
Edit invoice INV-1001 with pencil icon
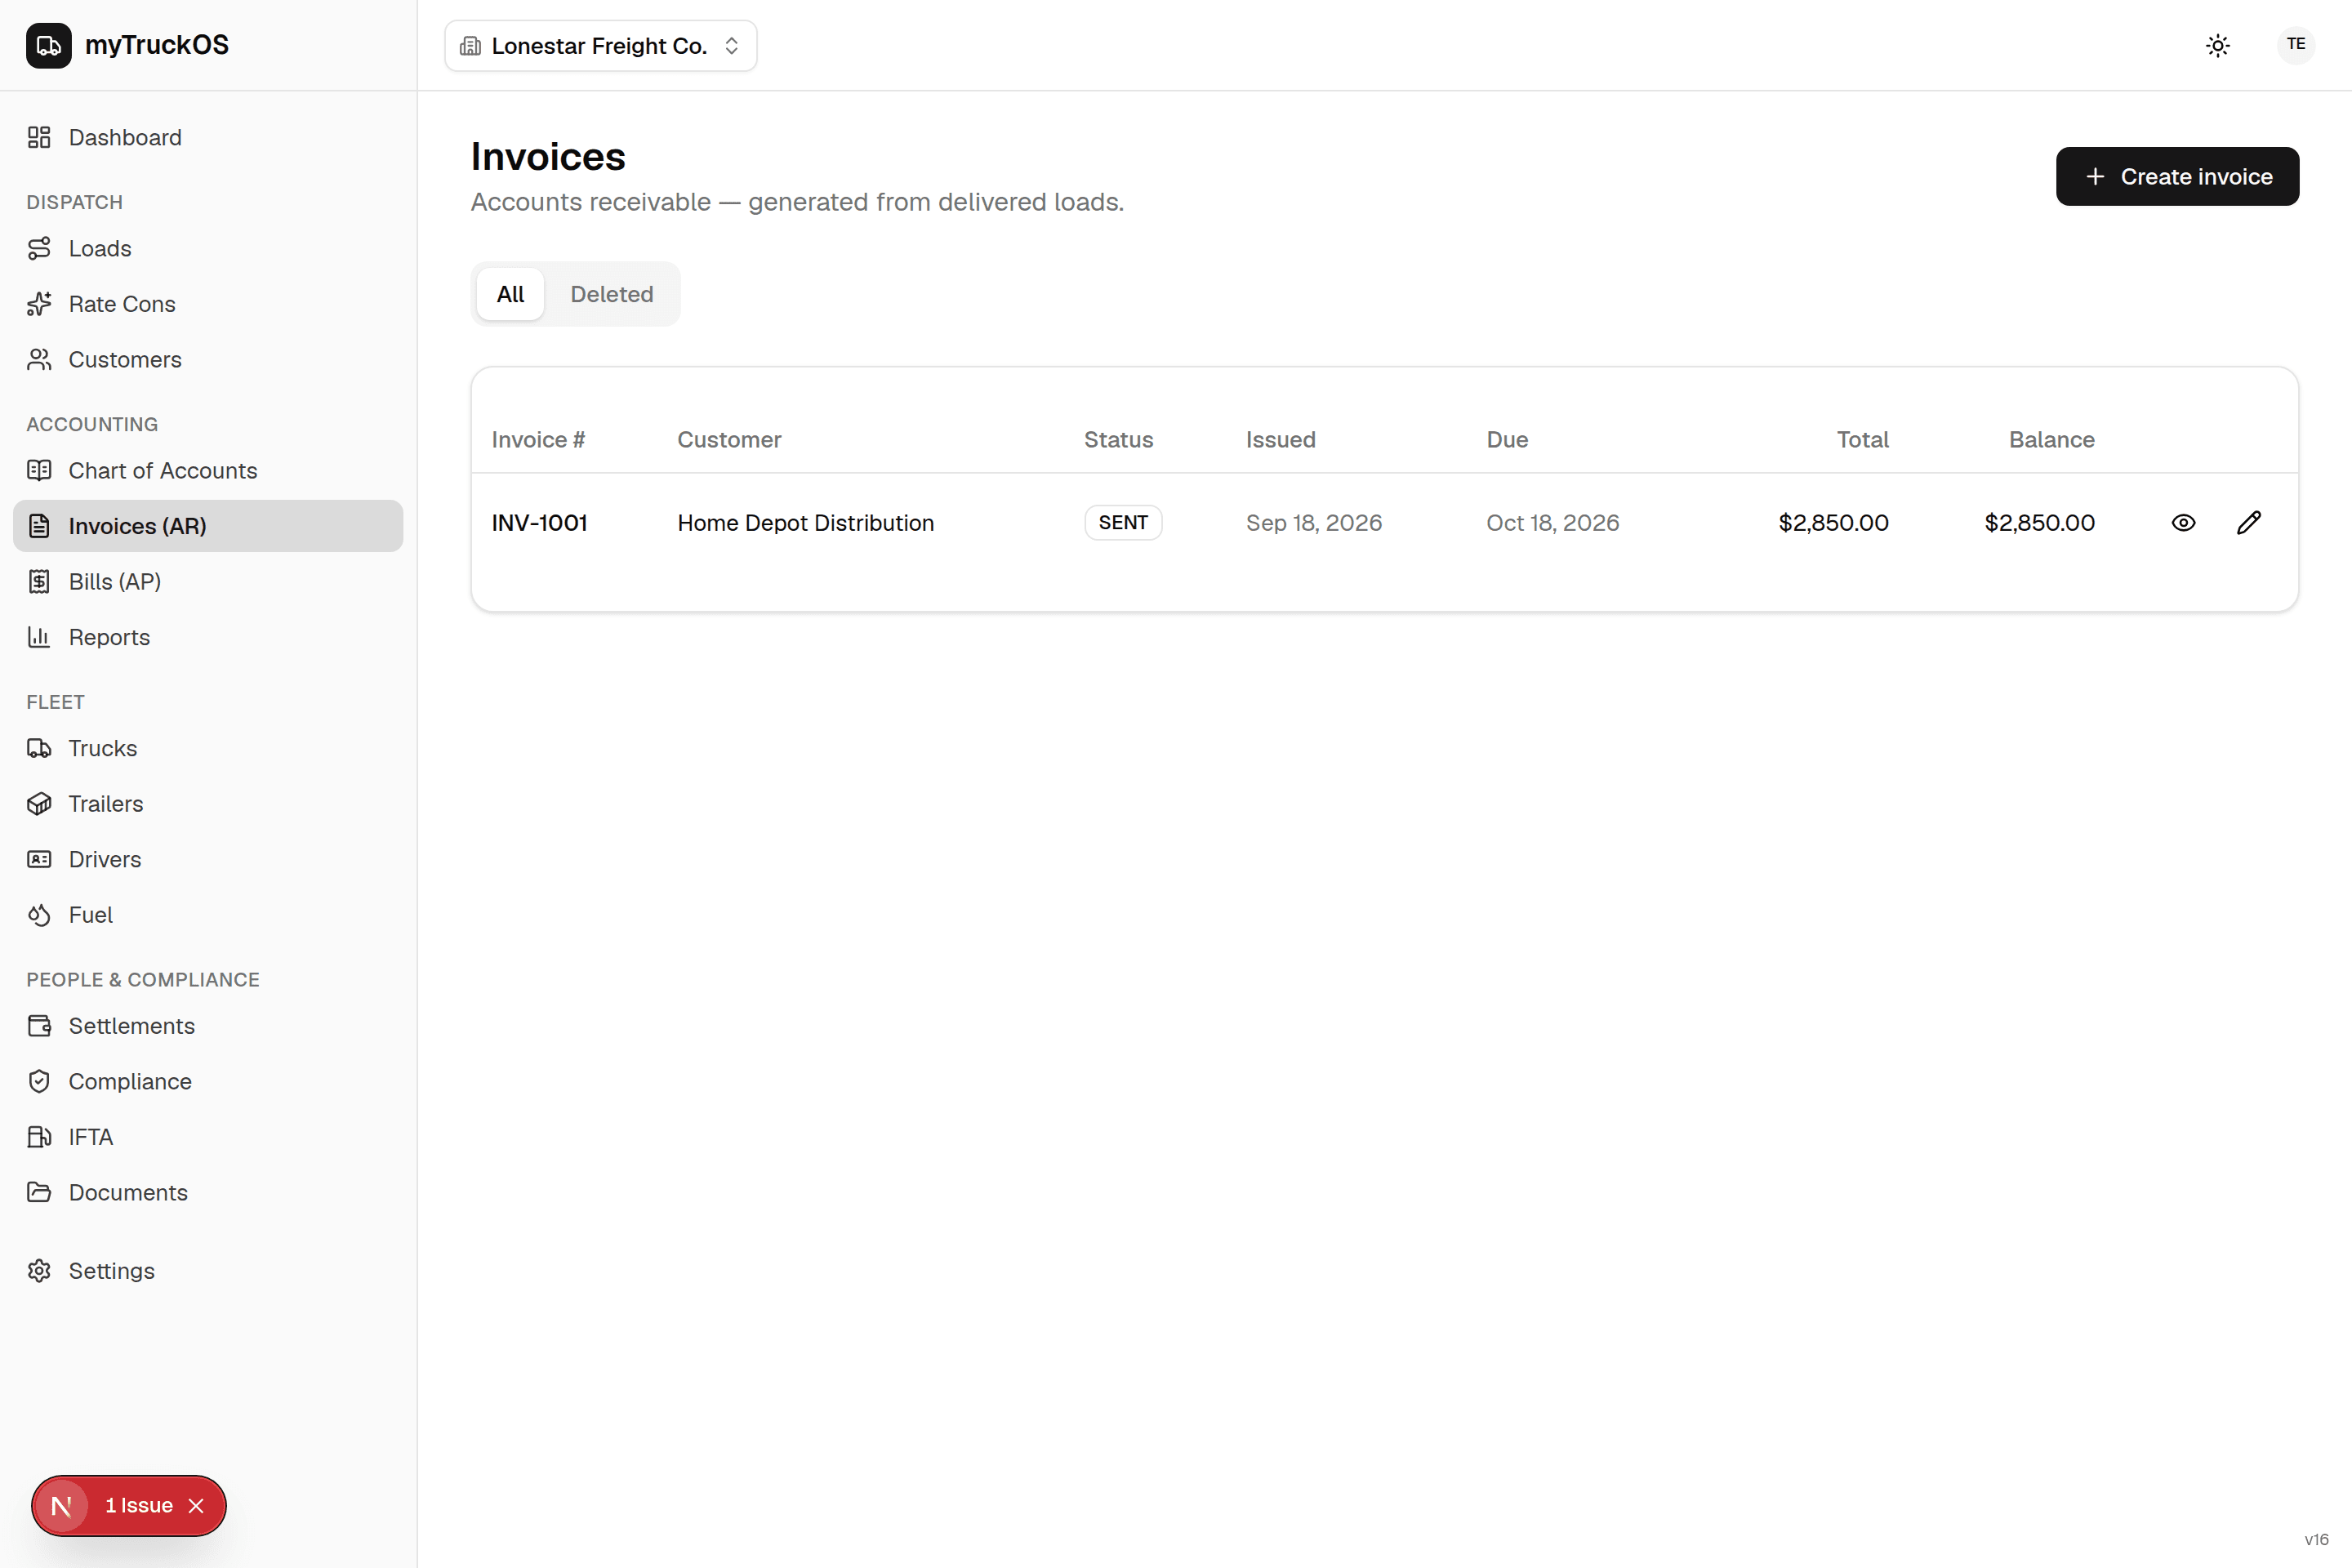[2248, 522]
